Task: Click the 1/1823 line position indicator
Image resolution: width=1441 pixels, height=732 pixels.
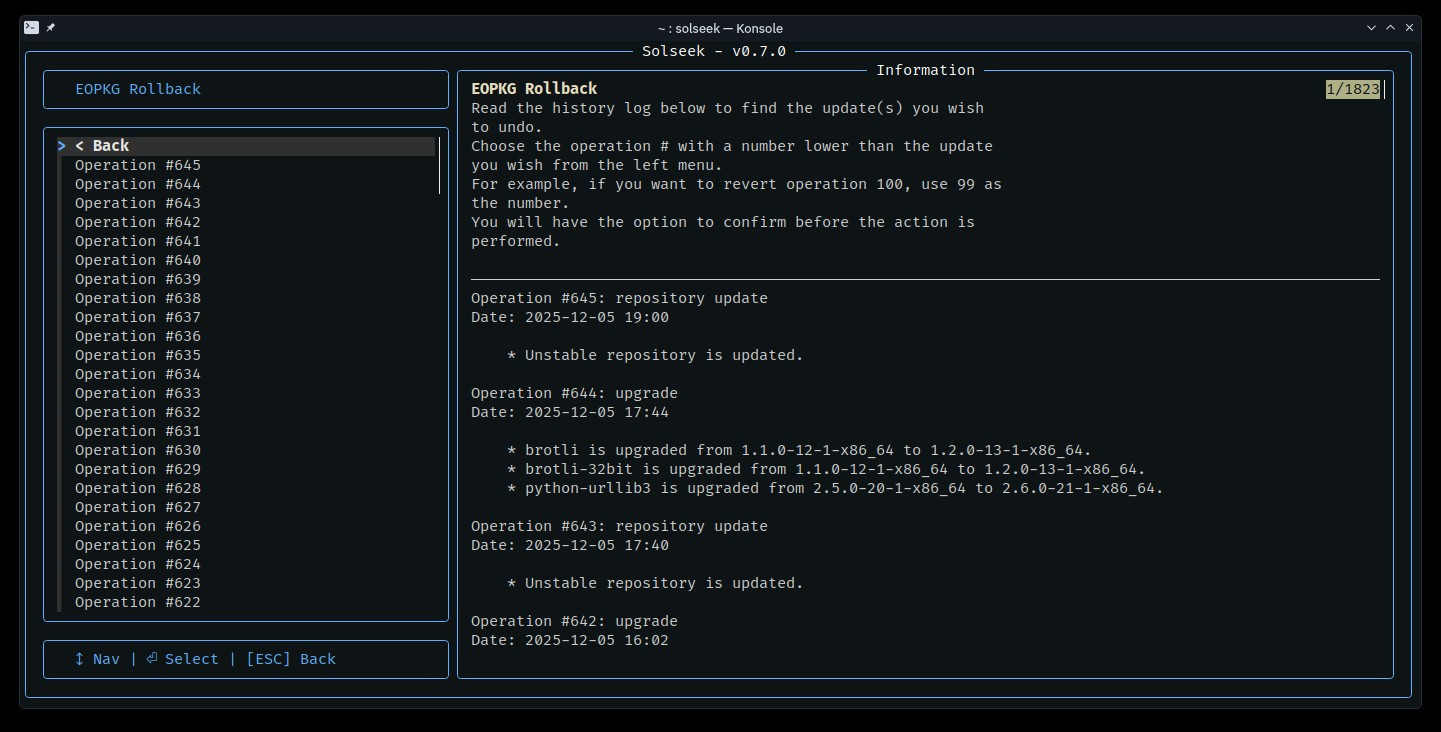Action: [x=1352, y=89]
